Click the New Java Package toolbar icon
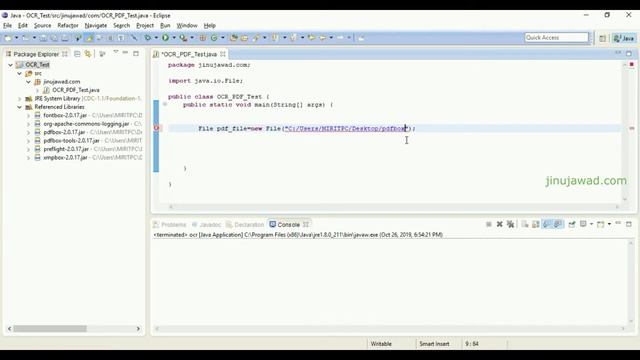Viewport: 640px width, 360px height. tap(203, 38)
